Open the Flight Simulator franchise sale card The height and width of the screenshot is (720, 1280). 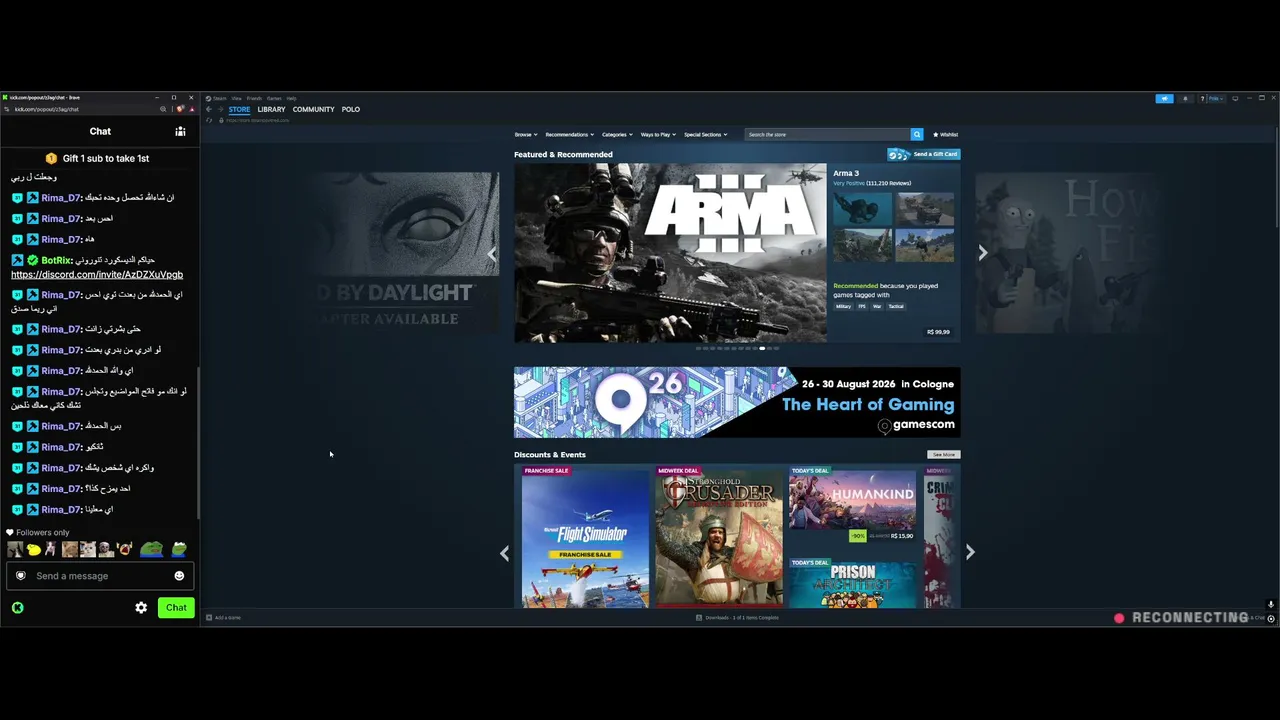(x=585, y=537)
